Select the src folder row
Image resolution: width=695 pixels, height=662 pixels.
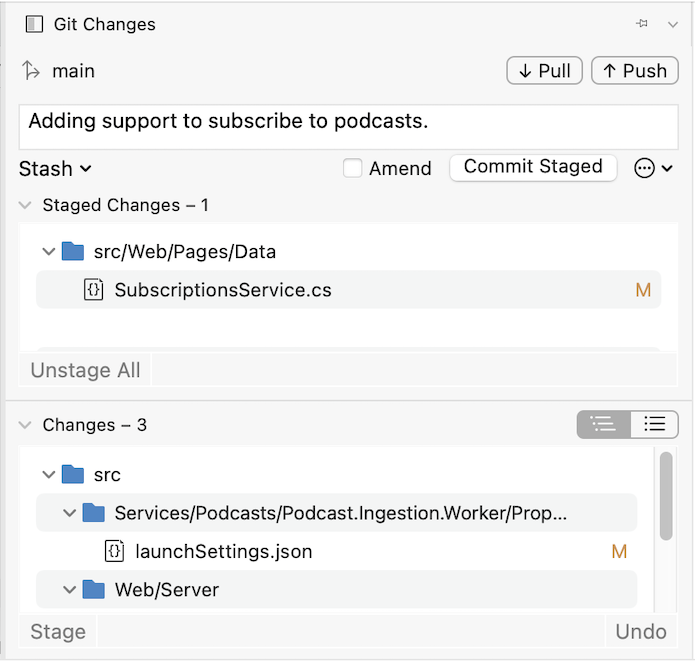pyautogui.click(x=337, y=475)
